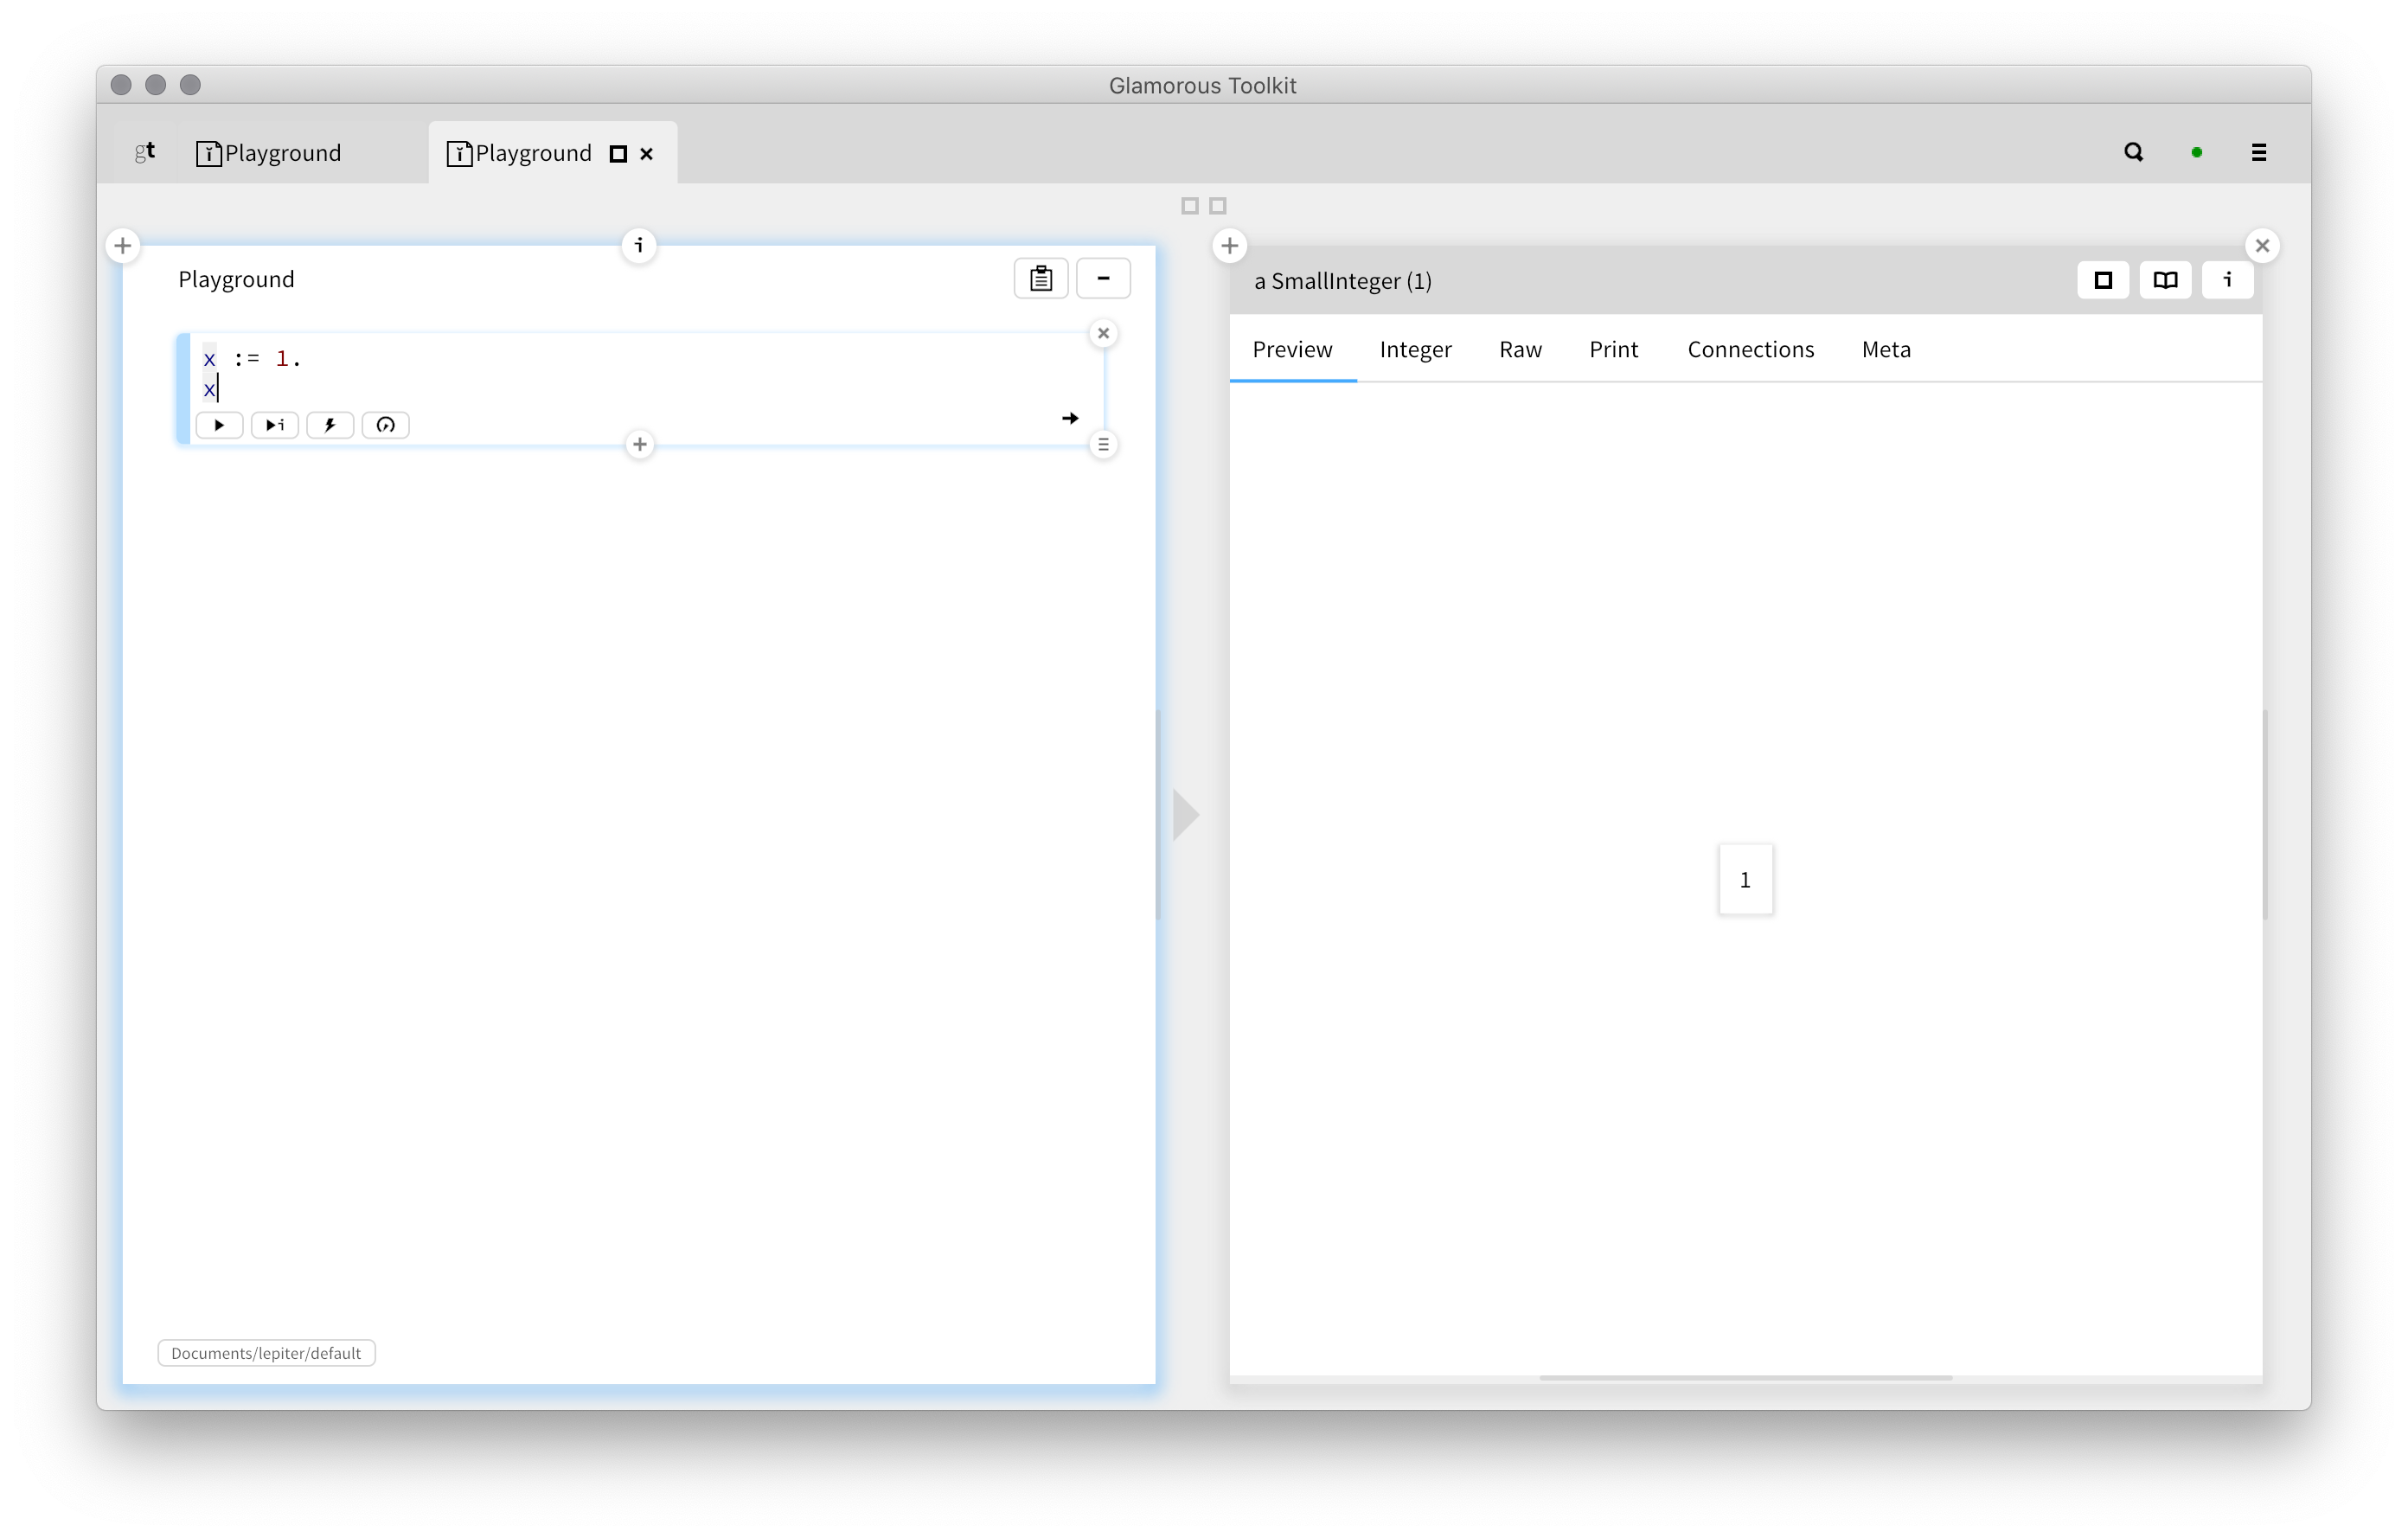The image size is (2408, 1538).
Task: Add a new snippet with the plus button
Action: point(639,444)
